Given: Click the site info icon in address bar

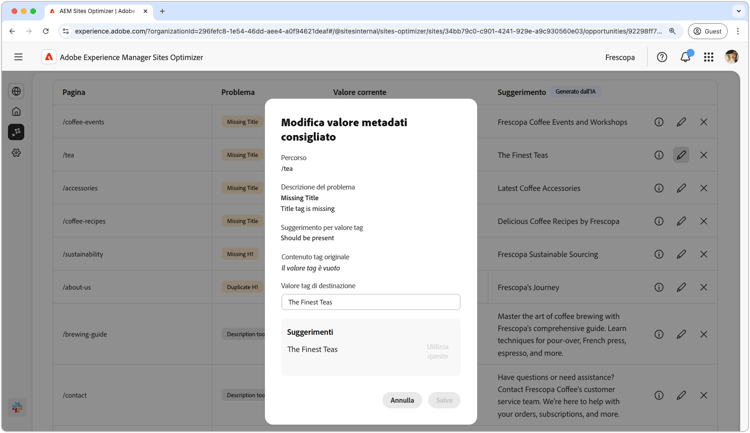Looking at the screenshot, I should point(66,31).
